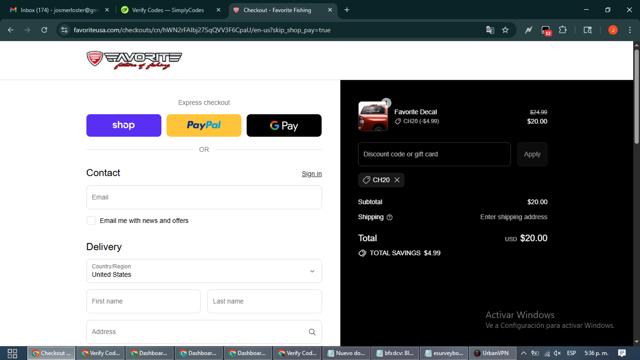Image resolution: width=640 pixels, height=360 pixels.
Task: Click Enter shipping address text
Action: click(513, 217)
